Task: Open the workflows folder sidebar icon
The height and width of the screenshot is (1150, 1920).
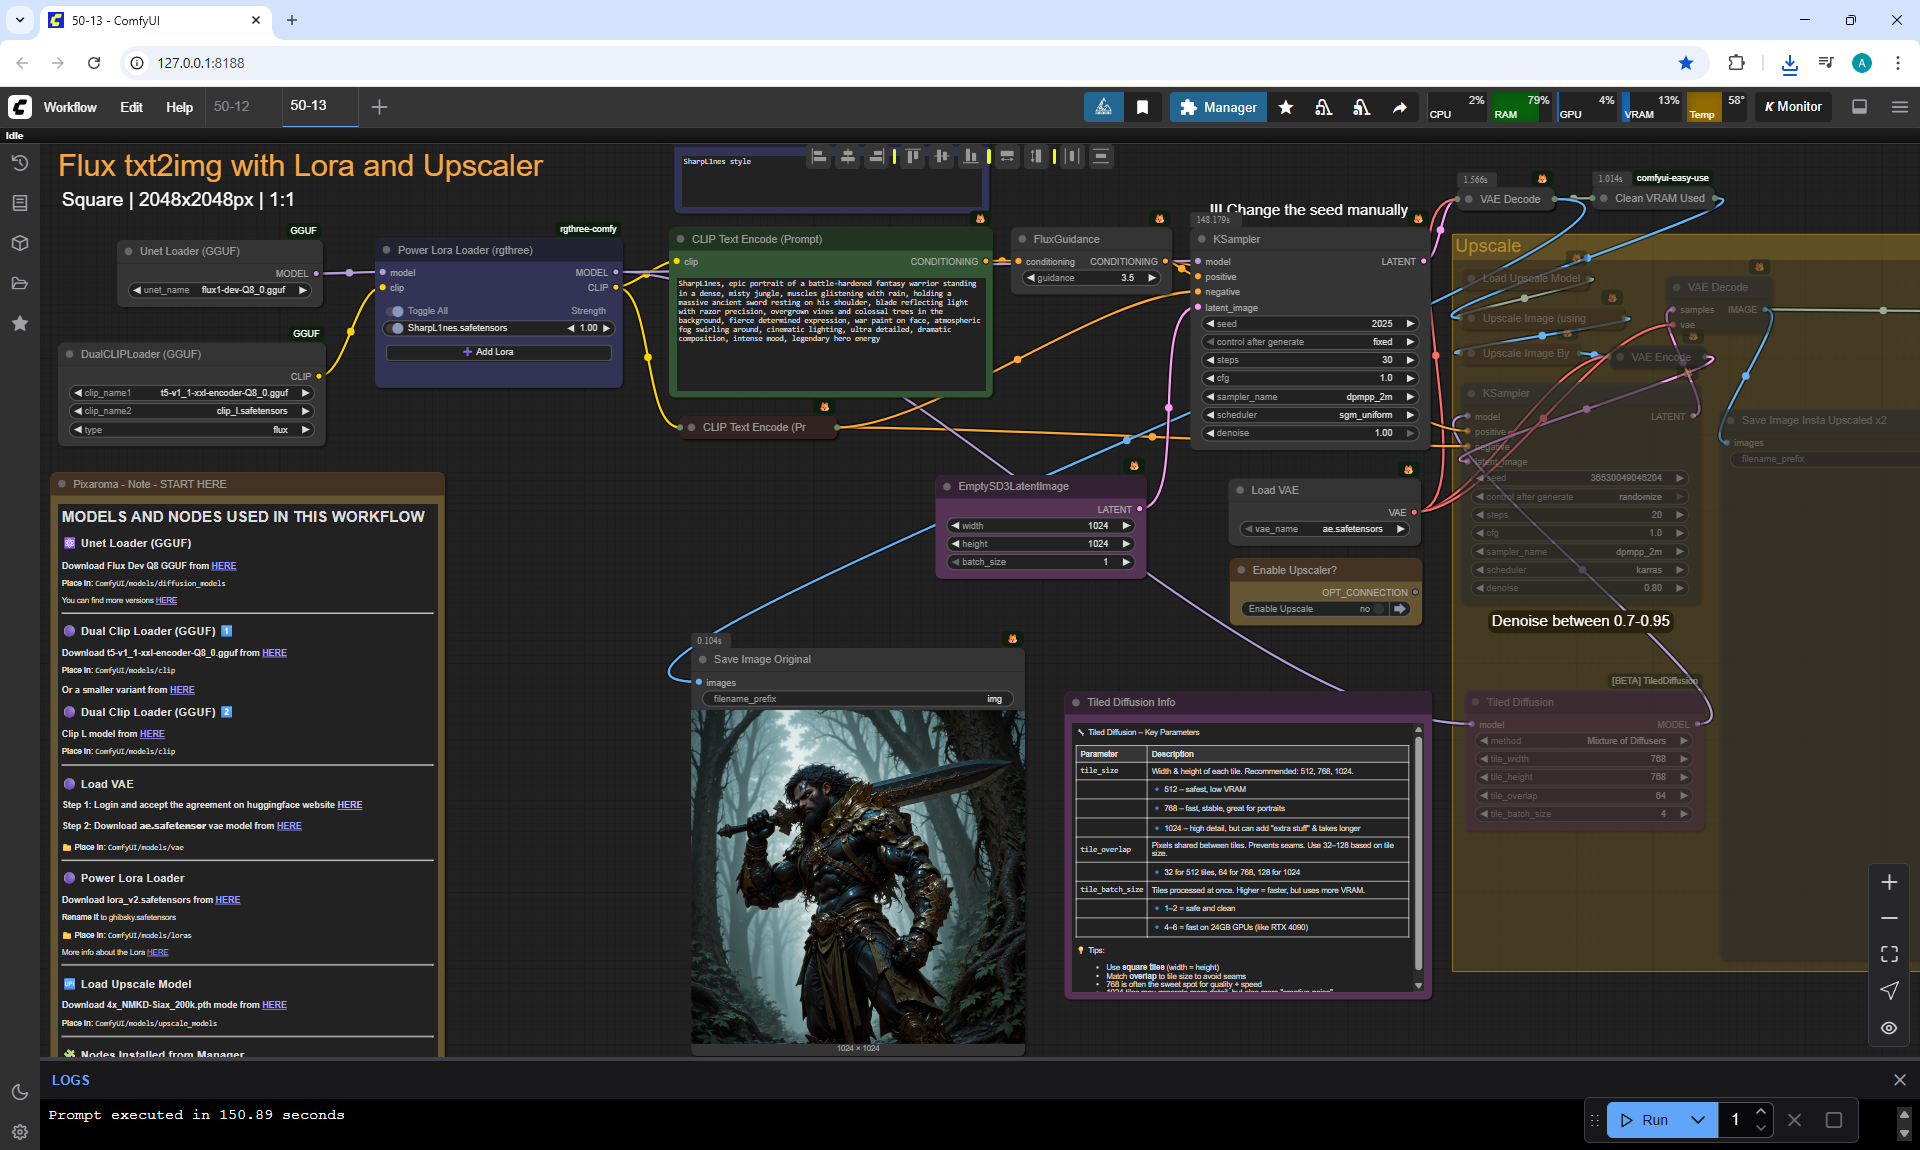Action: tap(19, 283)
